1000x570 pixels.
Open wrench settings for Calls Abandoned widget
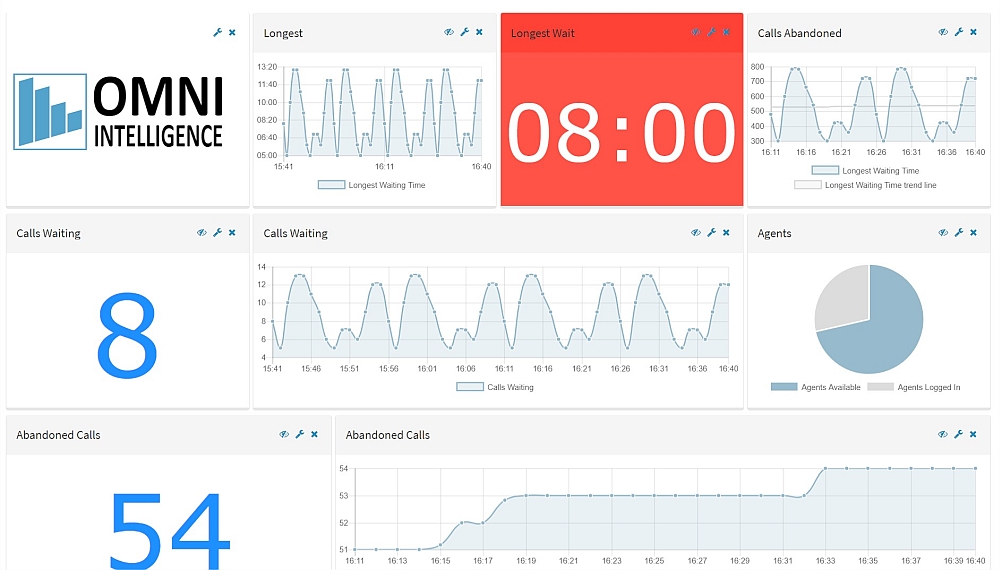click(x=959, y=32)
